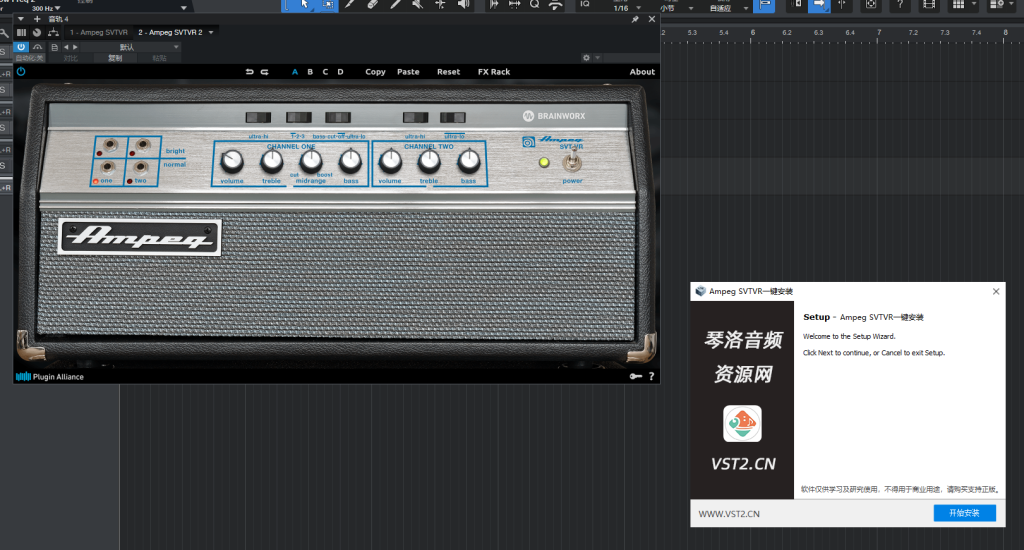Viewport: 1024px width, 550px height.
Task: Open help with the question mark icon
Action: coord(651,377)
